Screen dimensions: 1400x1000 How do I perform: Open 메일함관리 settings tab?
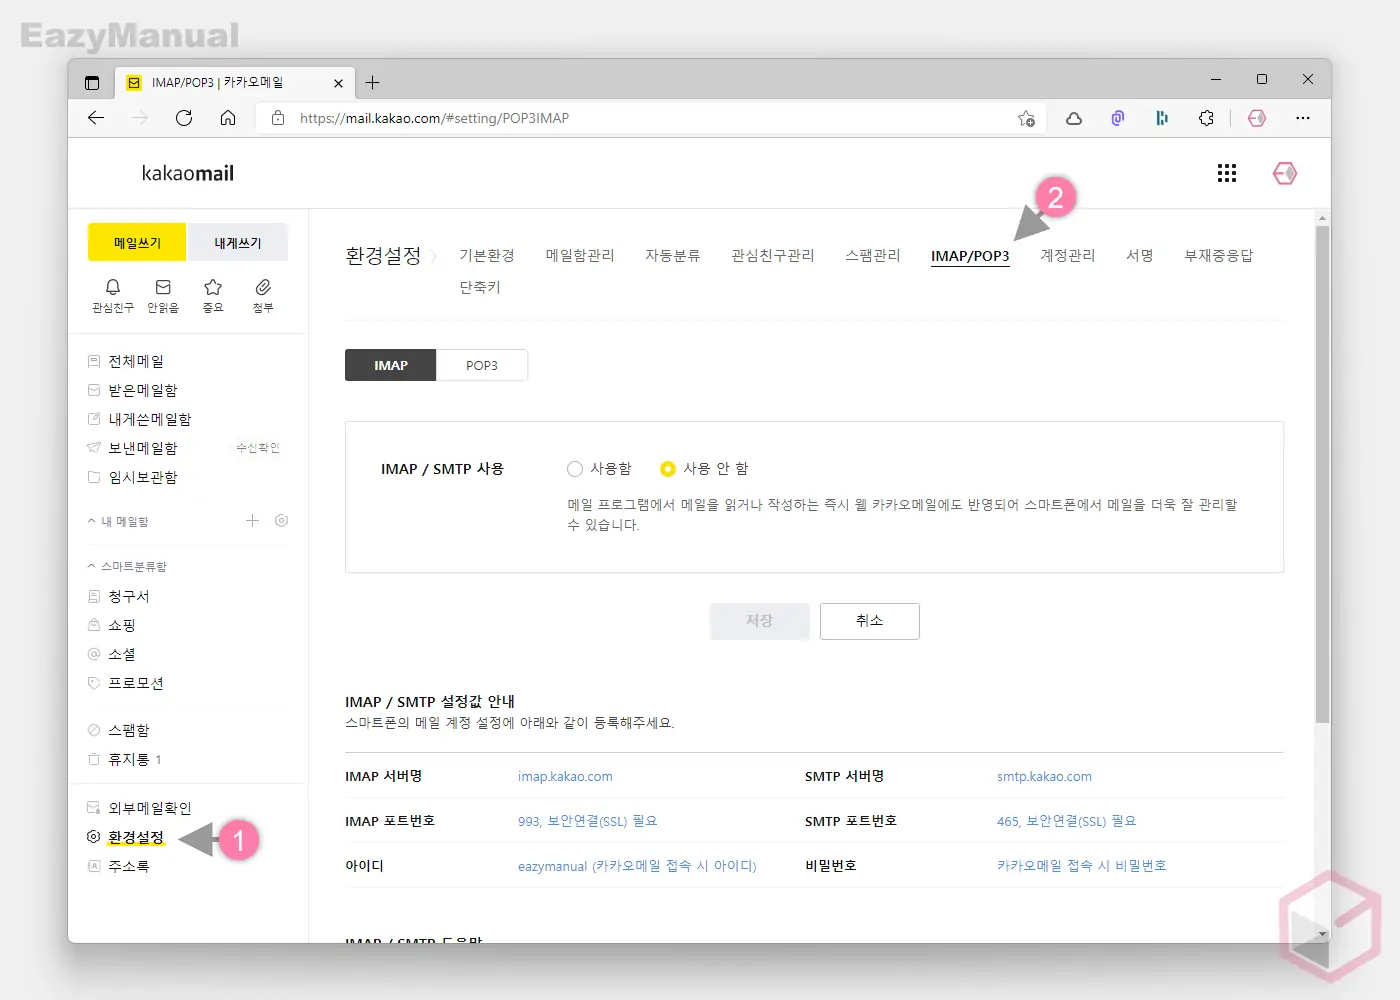[580, 256]
